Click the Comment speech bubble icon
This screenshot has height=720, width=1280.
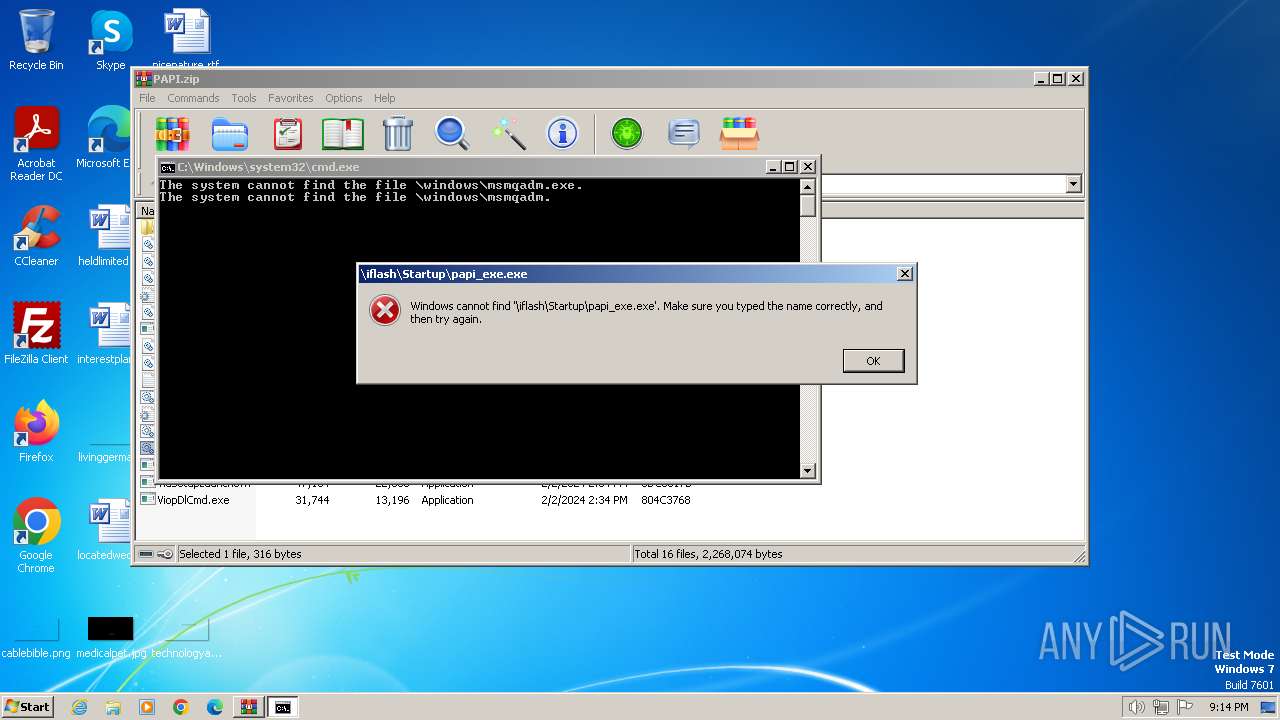click(x=684, y=133)
